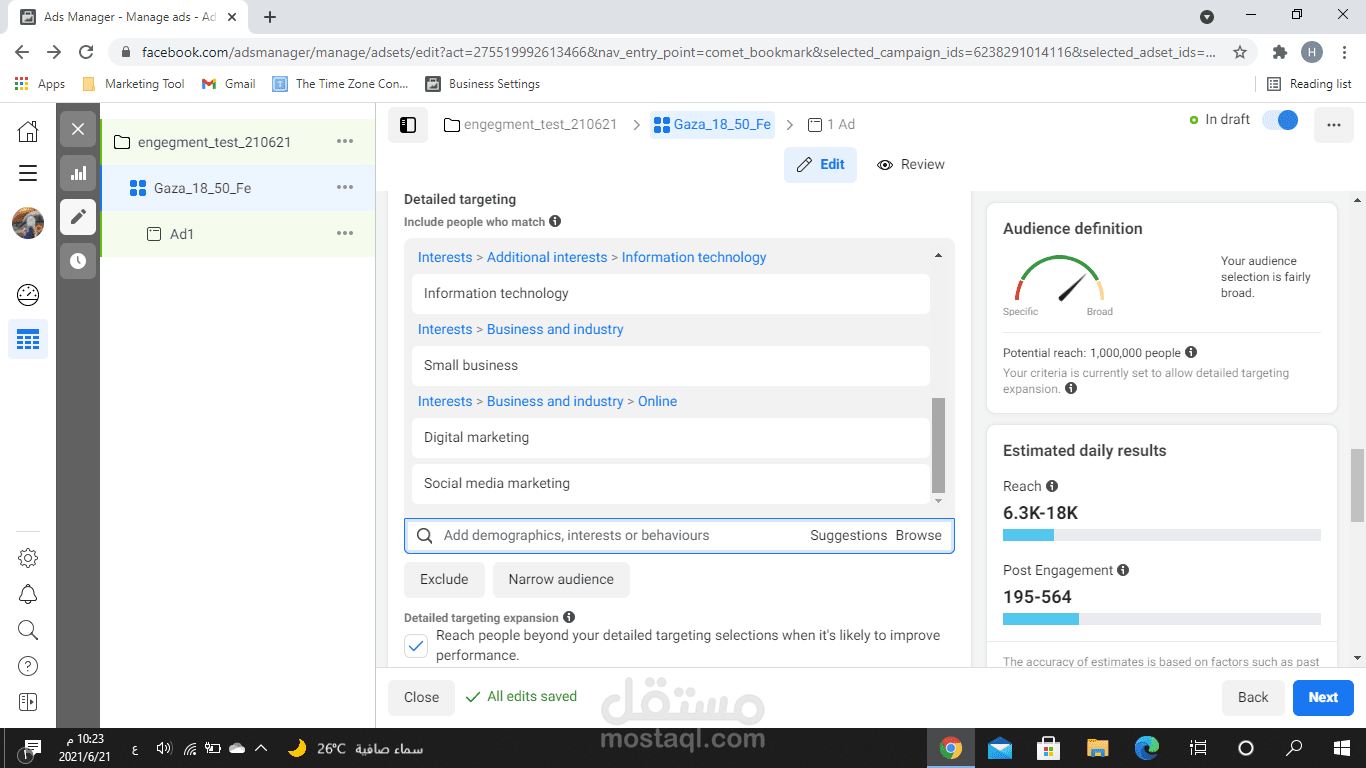Click the interests list scroll-down arrow

tap(938, 501)
